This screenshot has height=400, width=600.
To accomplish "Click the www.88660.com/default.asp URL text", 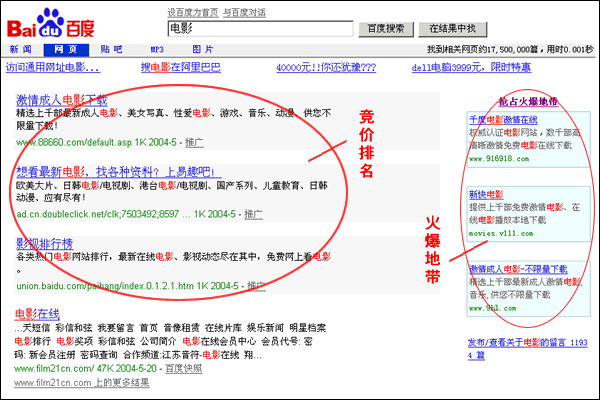I will click(x=74, y=142).
